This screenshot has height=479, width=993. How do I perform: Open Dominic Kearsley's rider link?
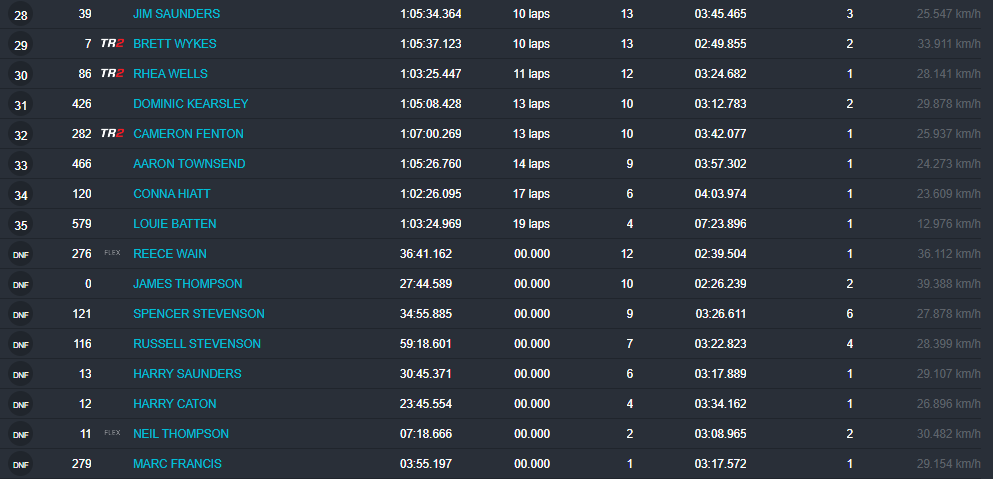190,104
